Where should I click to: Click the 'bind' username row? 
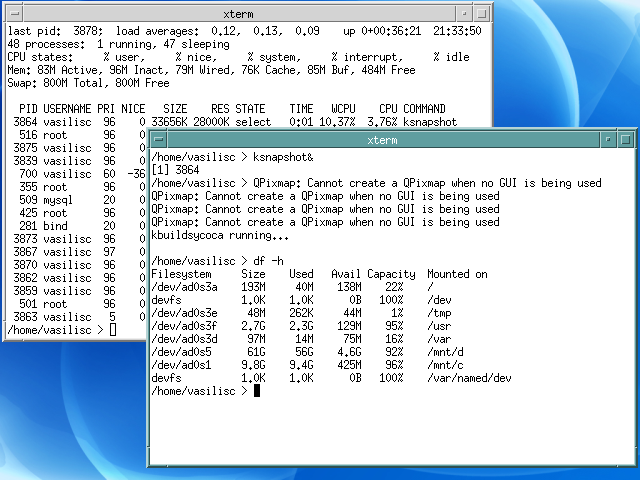click(55, 226)
